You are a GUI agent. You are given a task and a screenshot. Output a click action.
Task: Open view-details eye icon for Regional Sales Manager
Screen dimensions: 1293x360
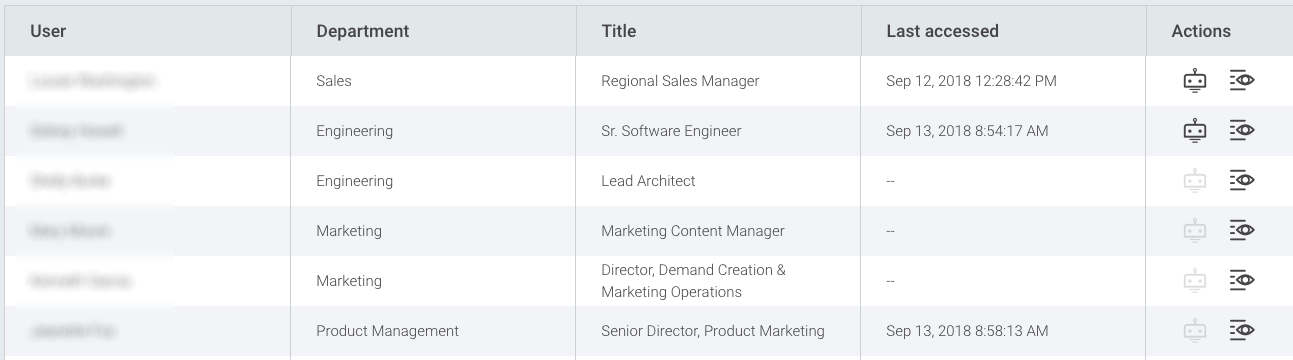pos(1242,81)
